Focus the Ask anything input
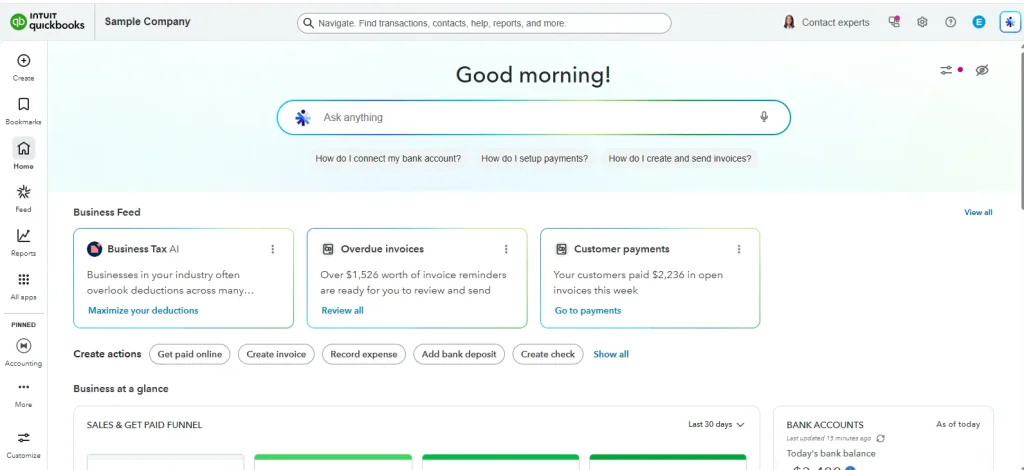 [x=534, y=118]
